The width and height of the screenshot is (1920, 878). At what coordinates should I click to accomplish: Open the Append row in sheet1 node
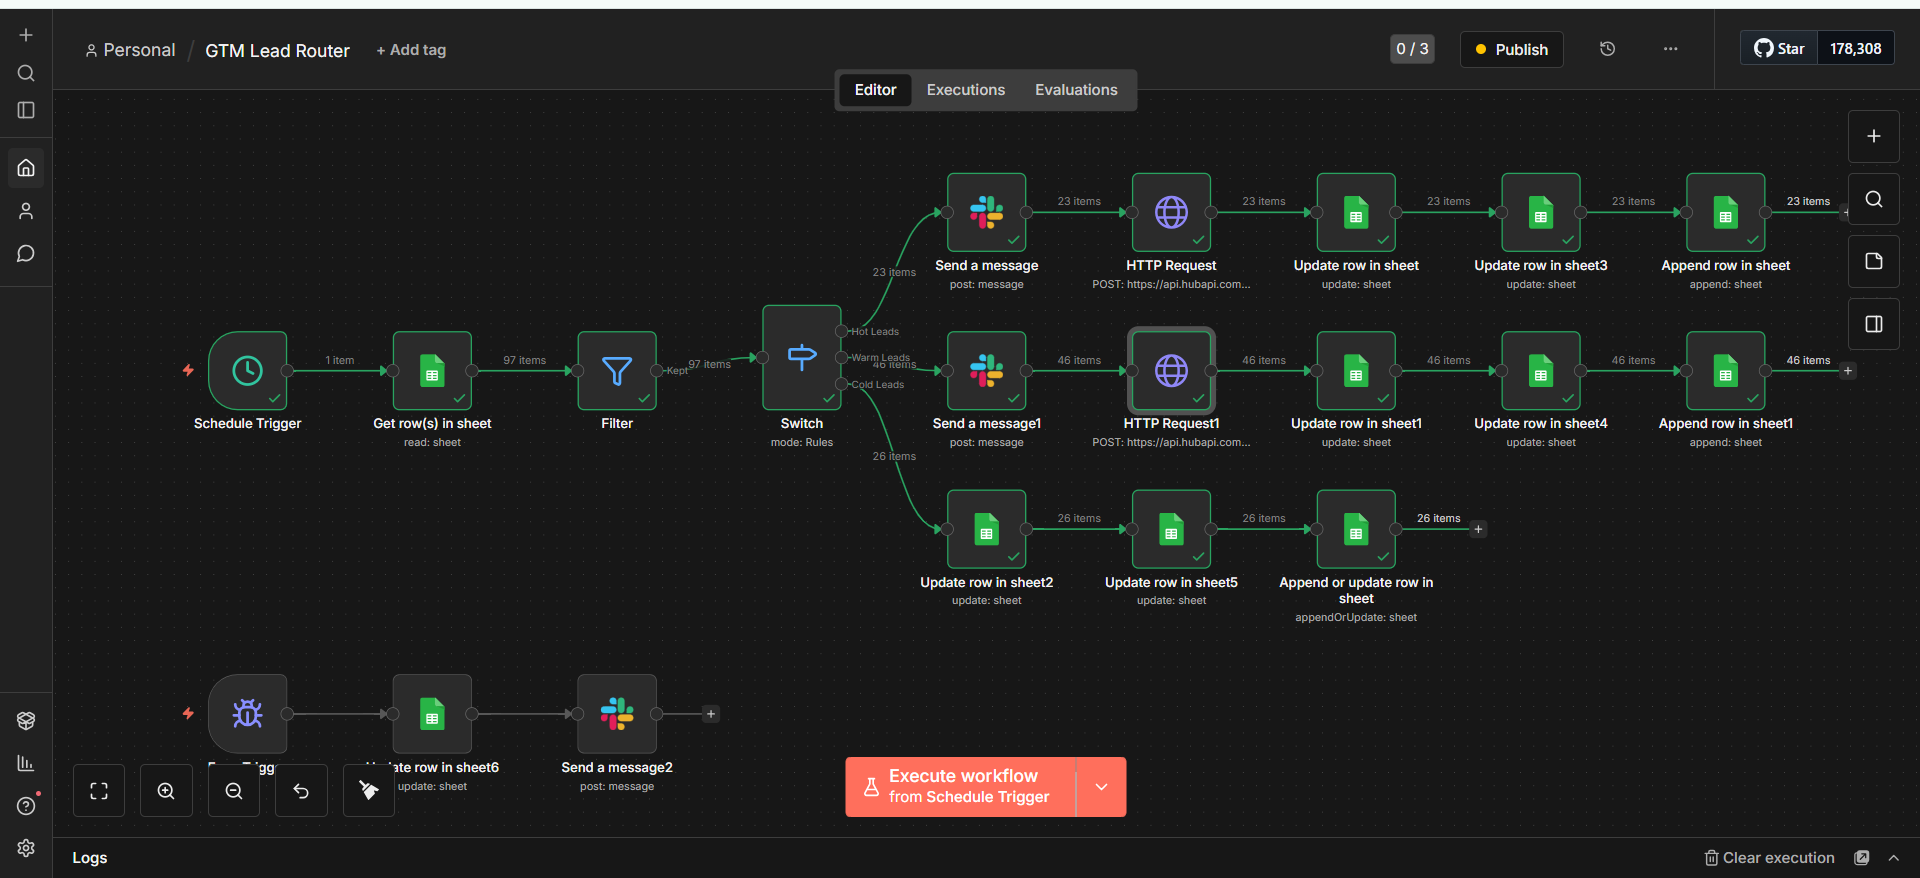coord(1726,371)
